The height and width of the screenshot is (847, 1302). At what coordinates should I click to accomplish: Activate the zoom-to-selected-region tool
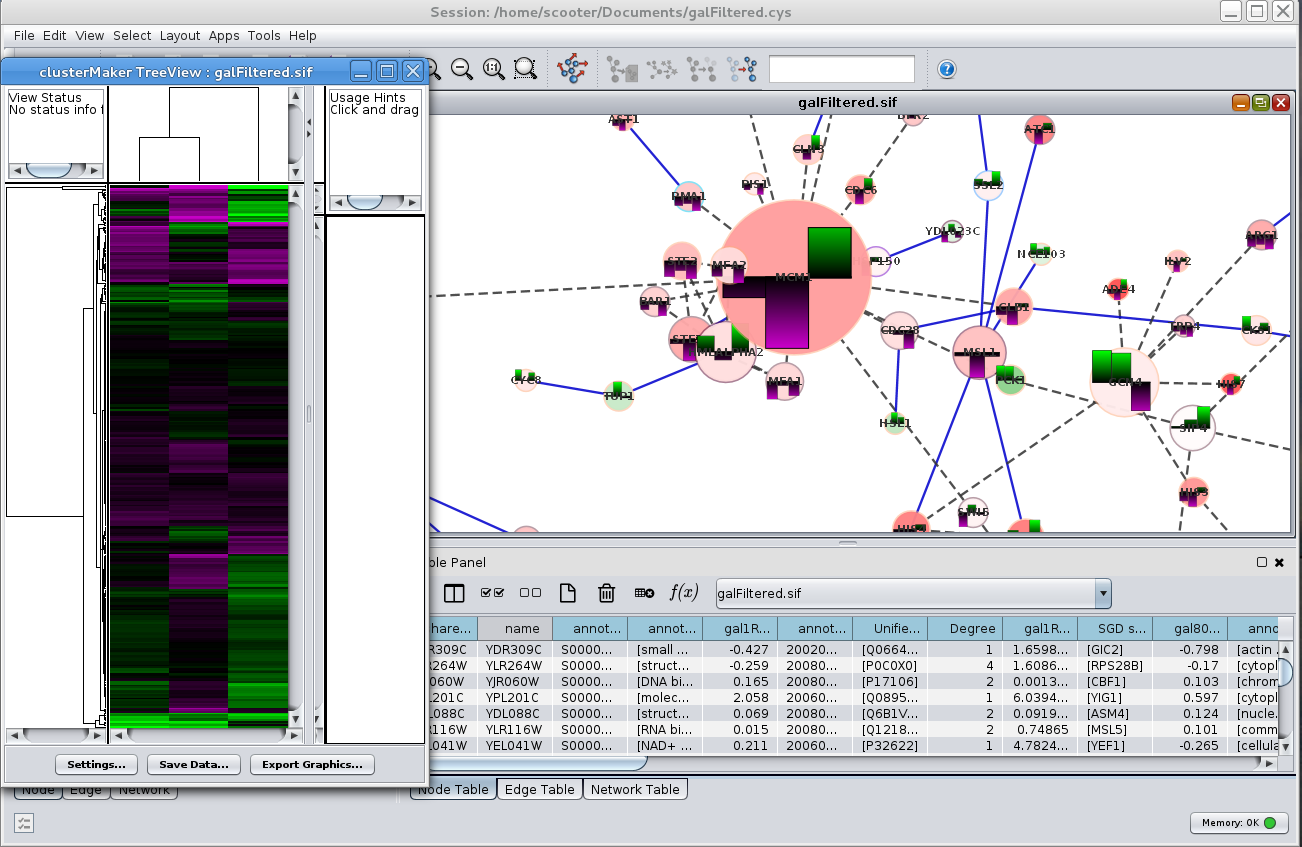(524, 69)
